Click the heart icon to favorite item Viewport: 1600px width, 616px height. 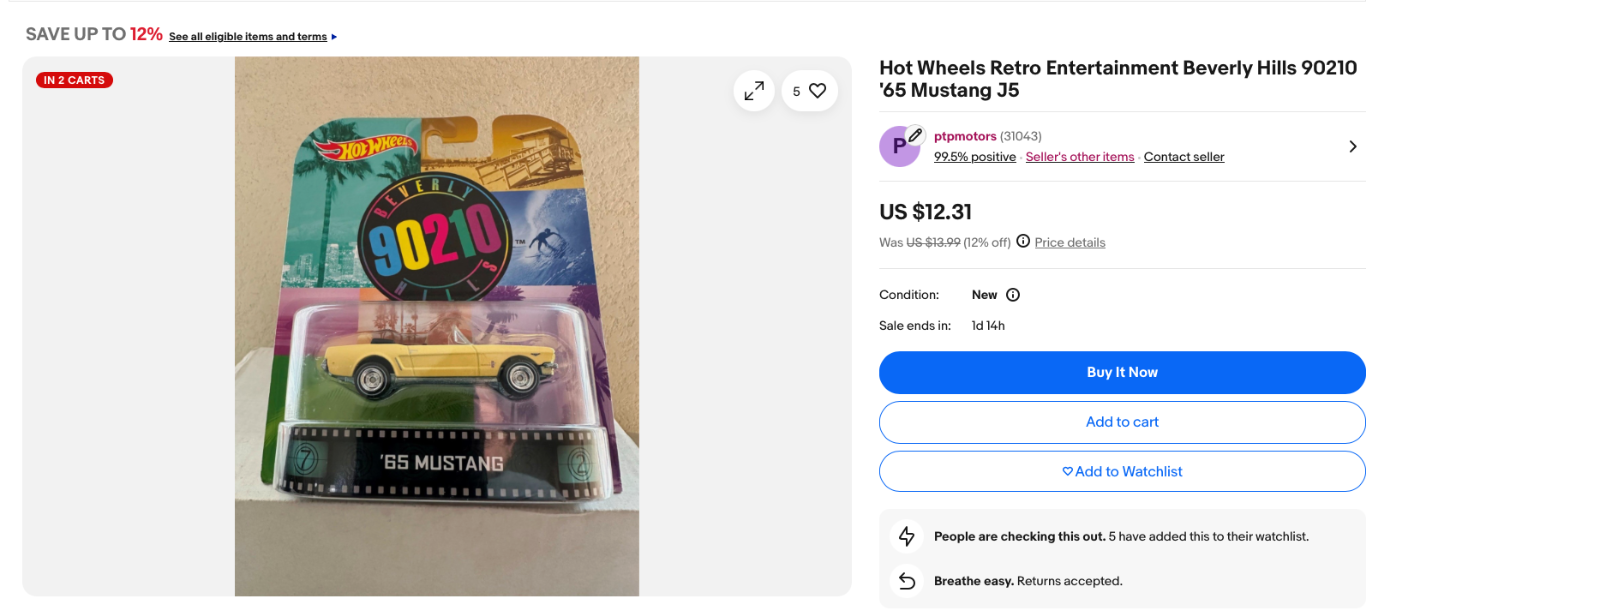click(817, 91)
